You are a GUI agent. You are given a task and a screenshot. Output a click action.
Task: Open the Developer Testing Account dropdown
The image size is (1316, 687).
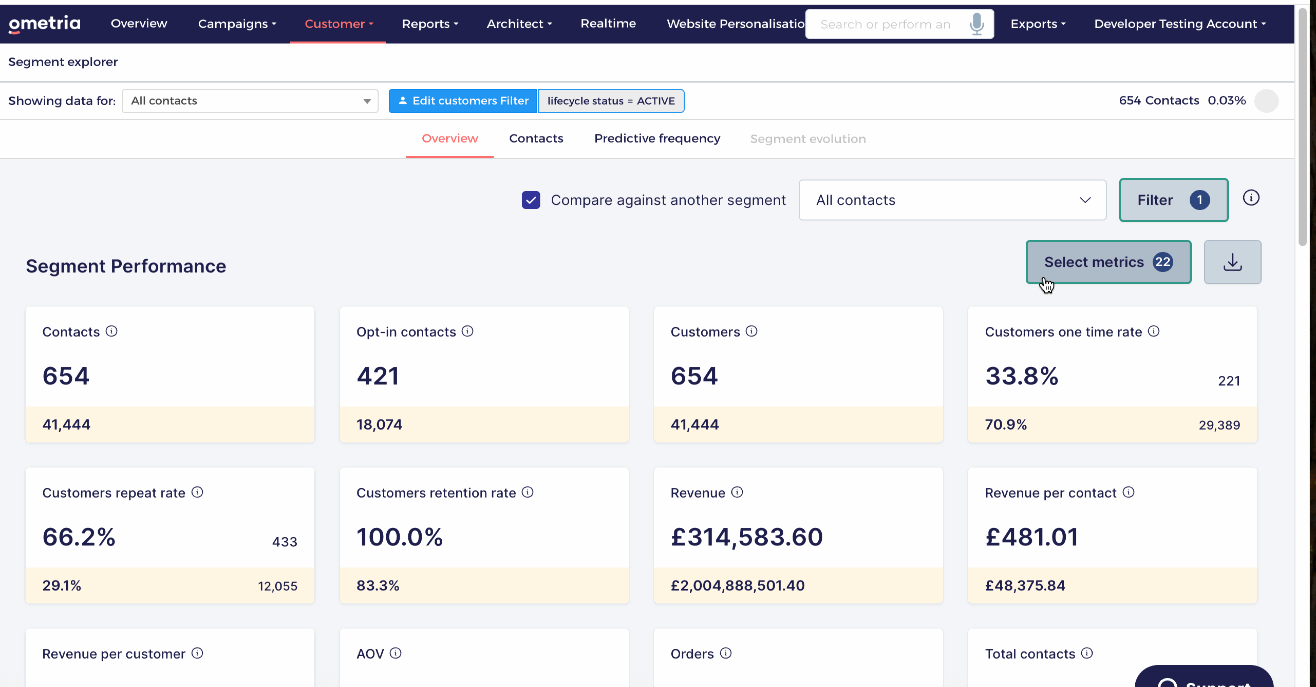click(1179, 24)
